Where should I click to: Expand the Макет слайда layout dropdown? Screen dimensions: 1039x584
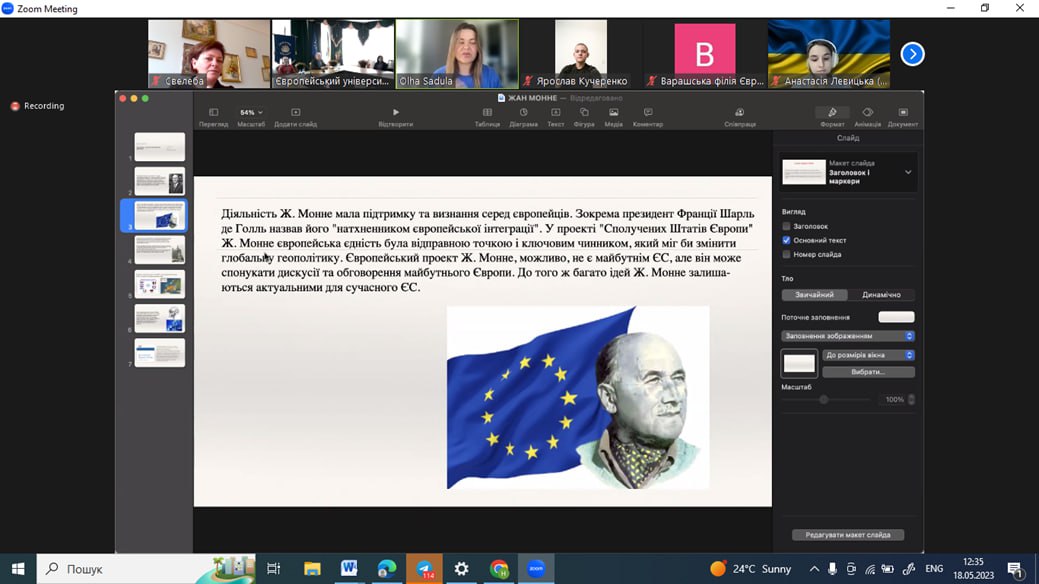pos(908,173)
